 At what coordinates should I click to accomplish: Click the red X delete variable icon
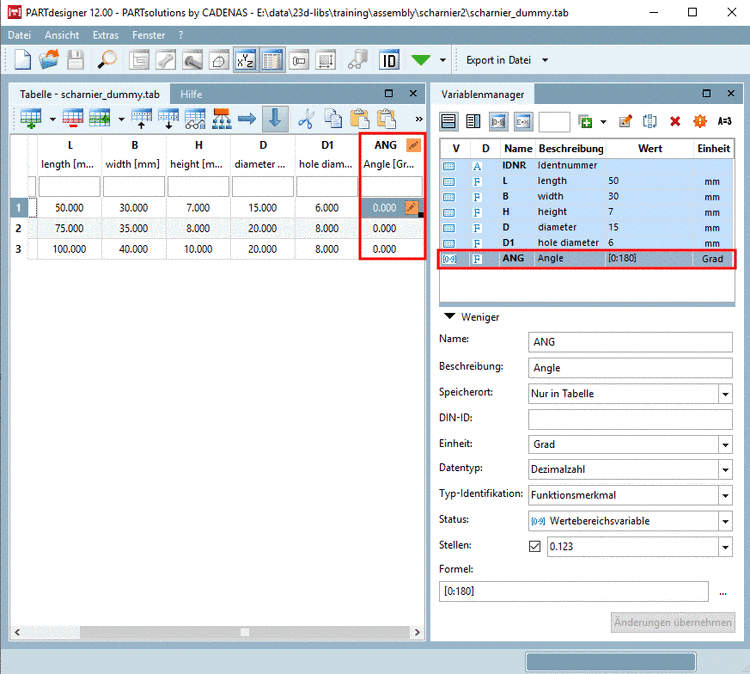click(675, 121)
